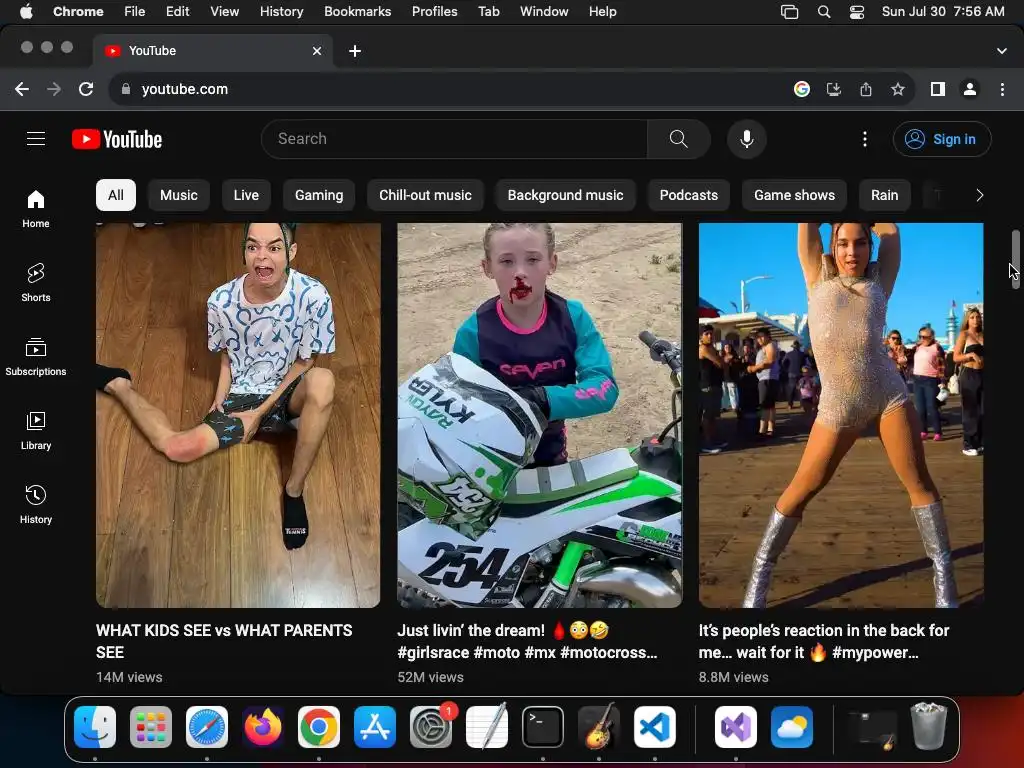Open the View menu in menu bar

224,12
